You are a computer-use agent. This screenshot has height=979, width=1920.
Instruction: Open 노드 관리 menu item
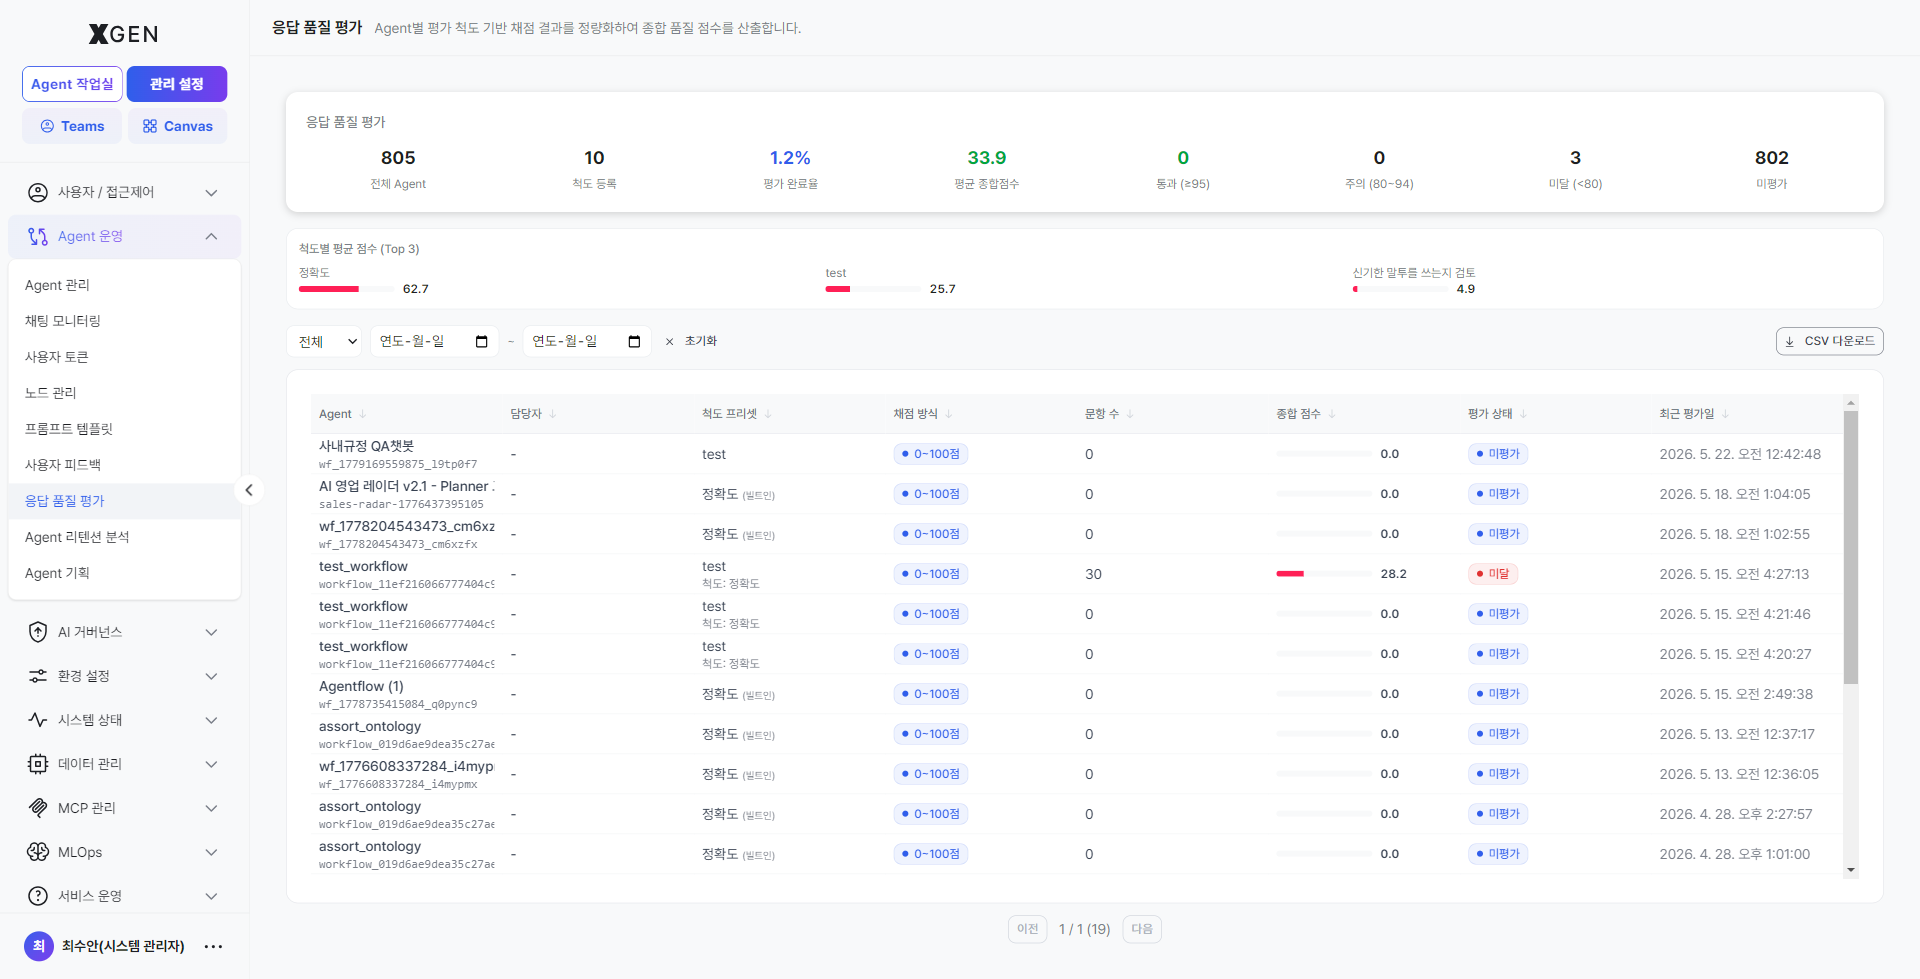pos(124,393)
